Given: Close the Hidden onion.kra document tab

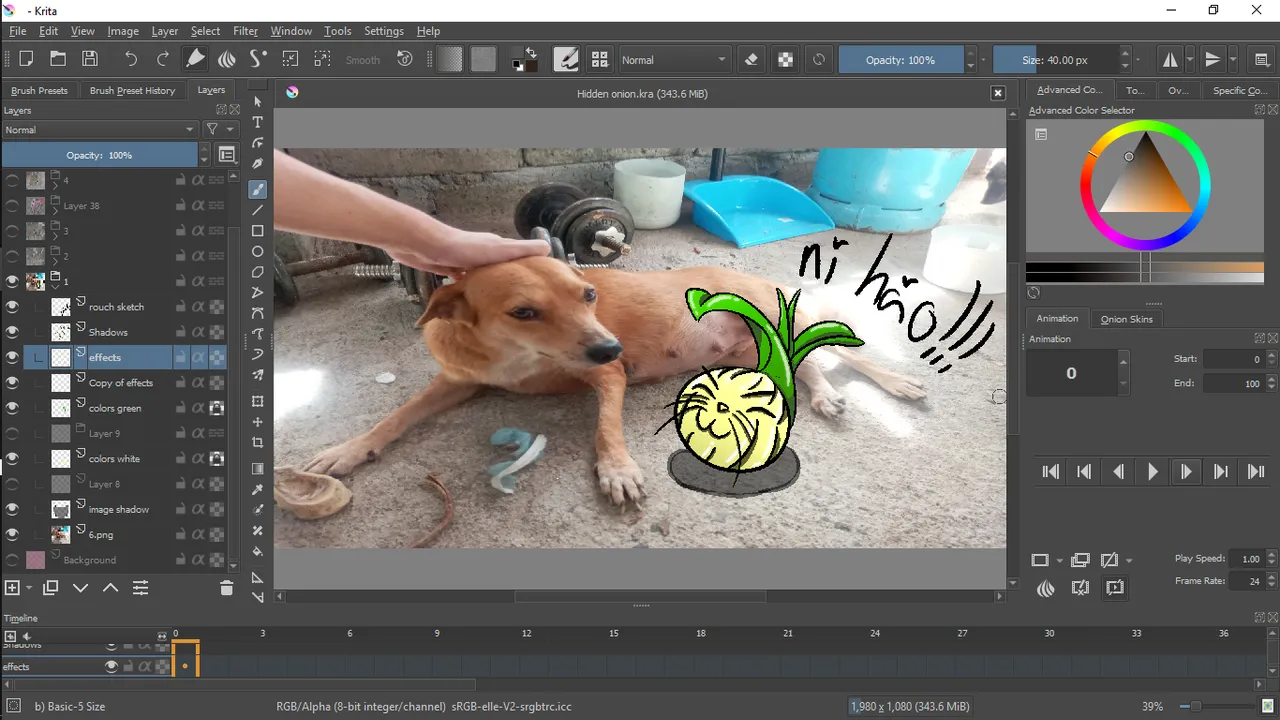Looking at the screenshot, I should [x=997, y=93].
